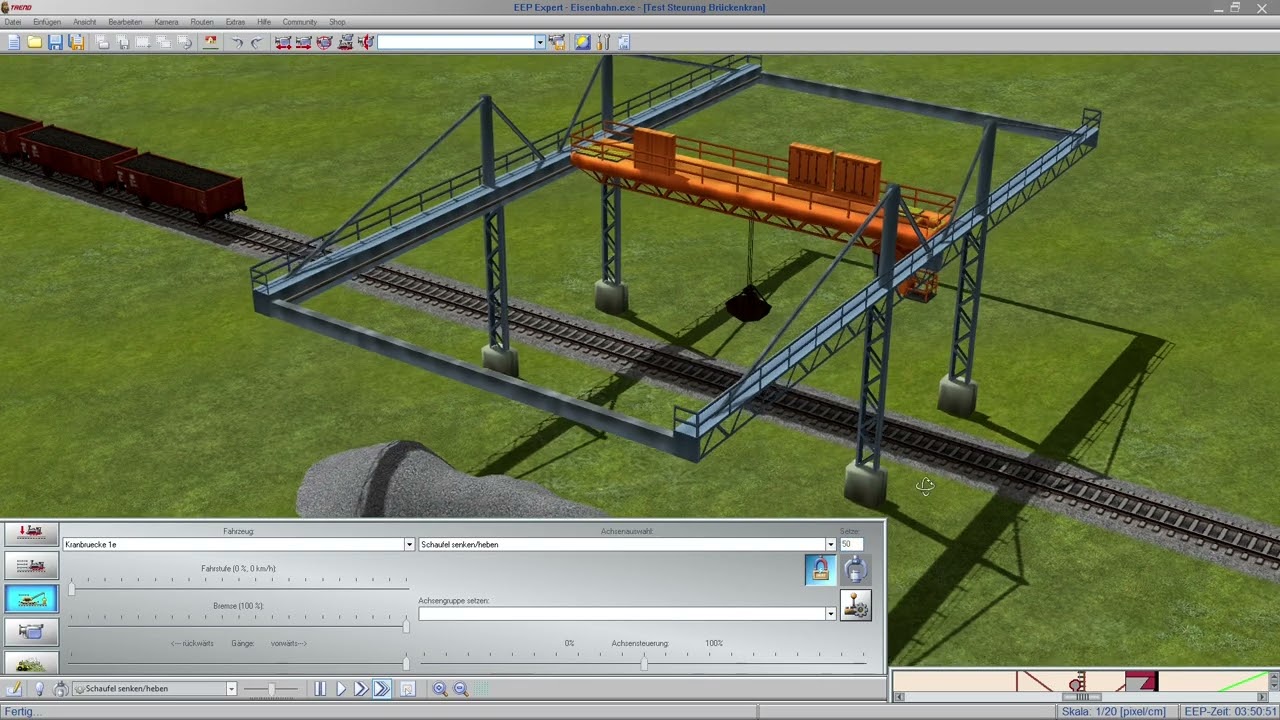
Task: Click the save-as double floppy icon
Action: pos(76,42)
